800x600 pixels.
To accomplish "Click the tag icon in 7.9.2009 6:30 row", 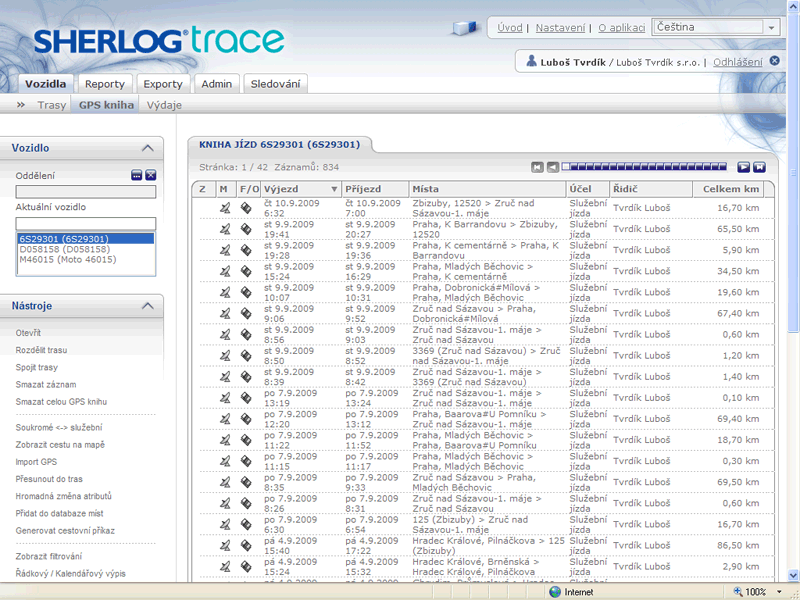I will (x=246, y=524).
